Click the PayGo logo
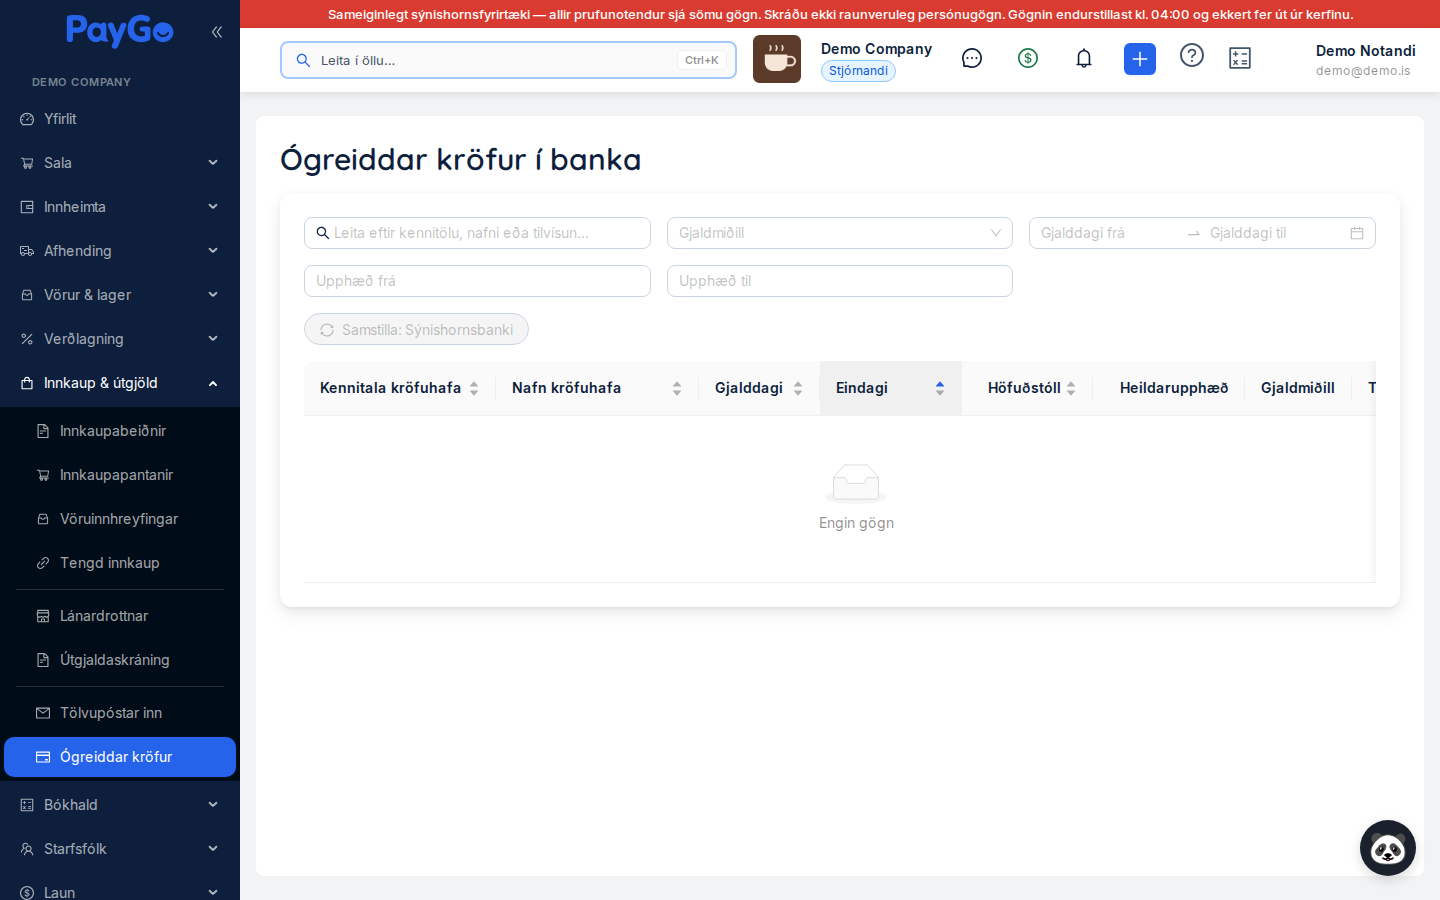The image size is (1440, 900). coord(120,31)
